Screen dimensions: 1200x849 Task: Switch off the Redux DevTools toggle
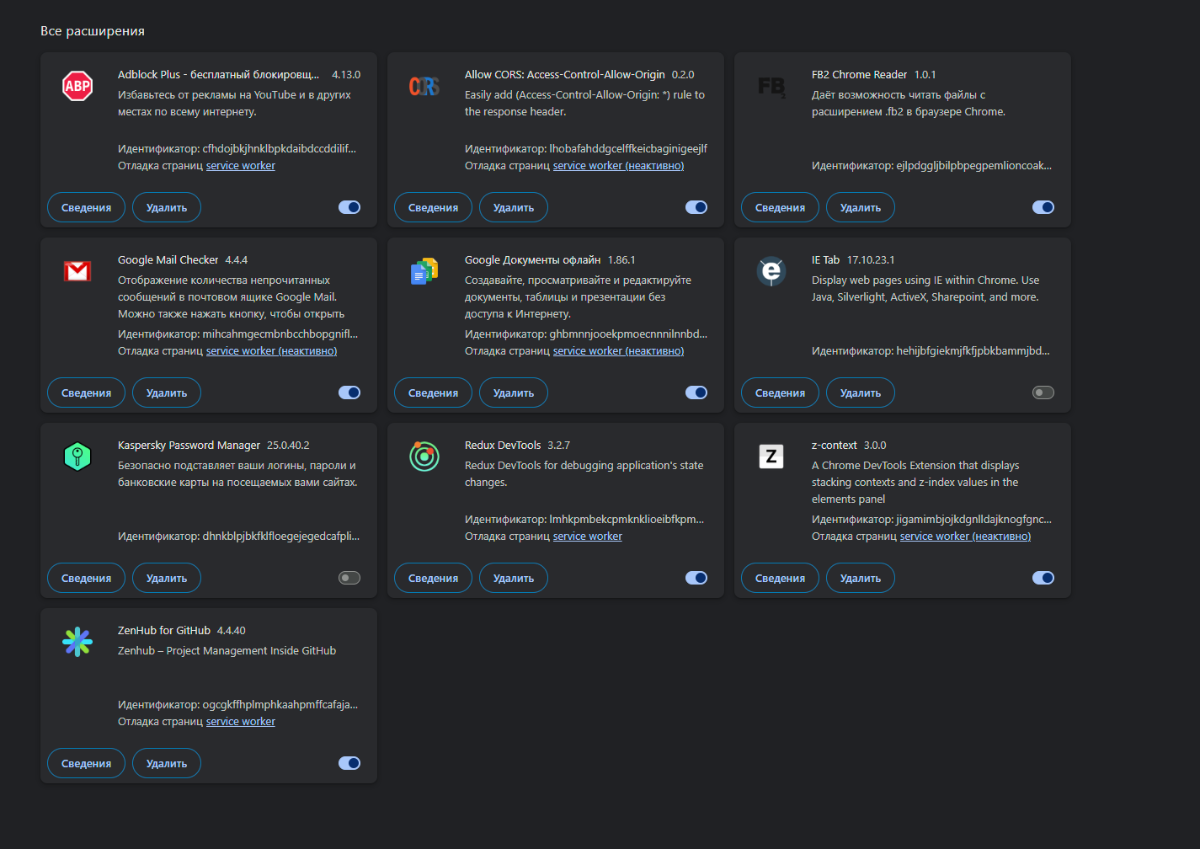click(696, 577)
